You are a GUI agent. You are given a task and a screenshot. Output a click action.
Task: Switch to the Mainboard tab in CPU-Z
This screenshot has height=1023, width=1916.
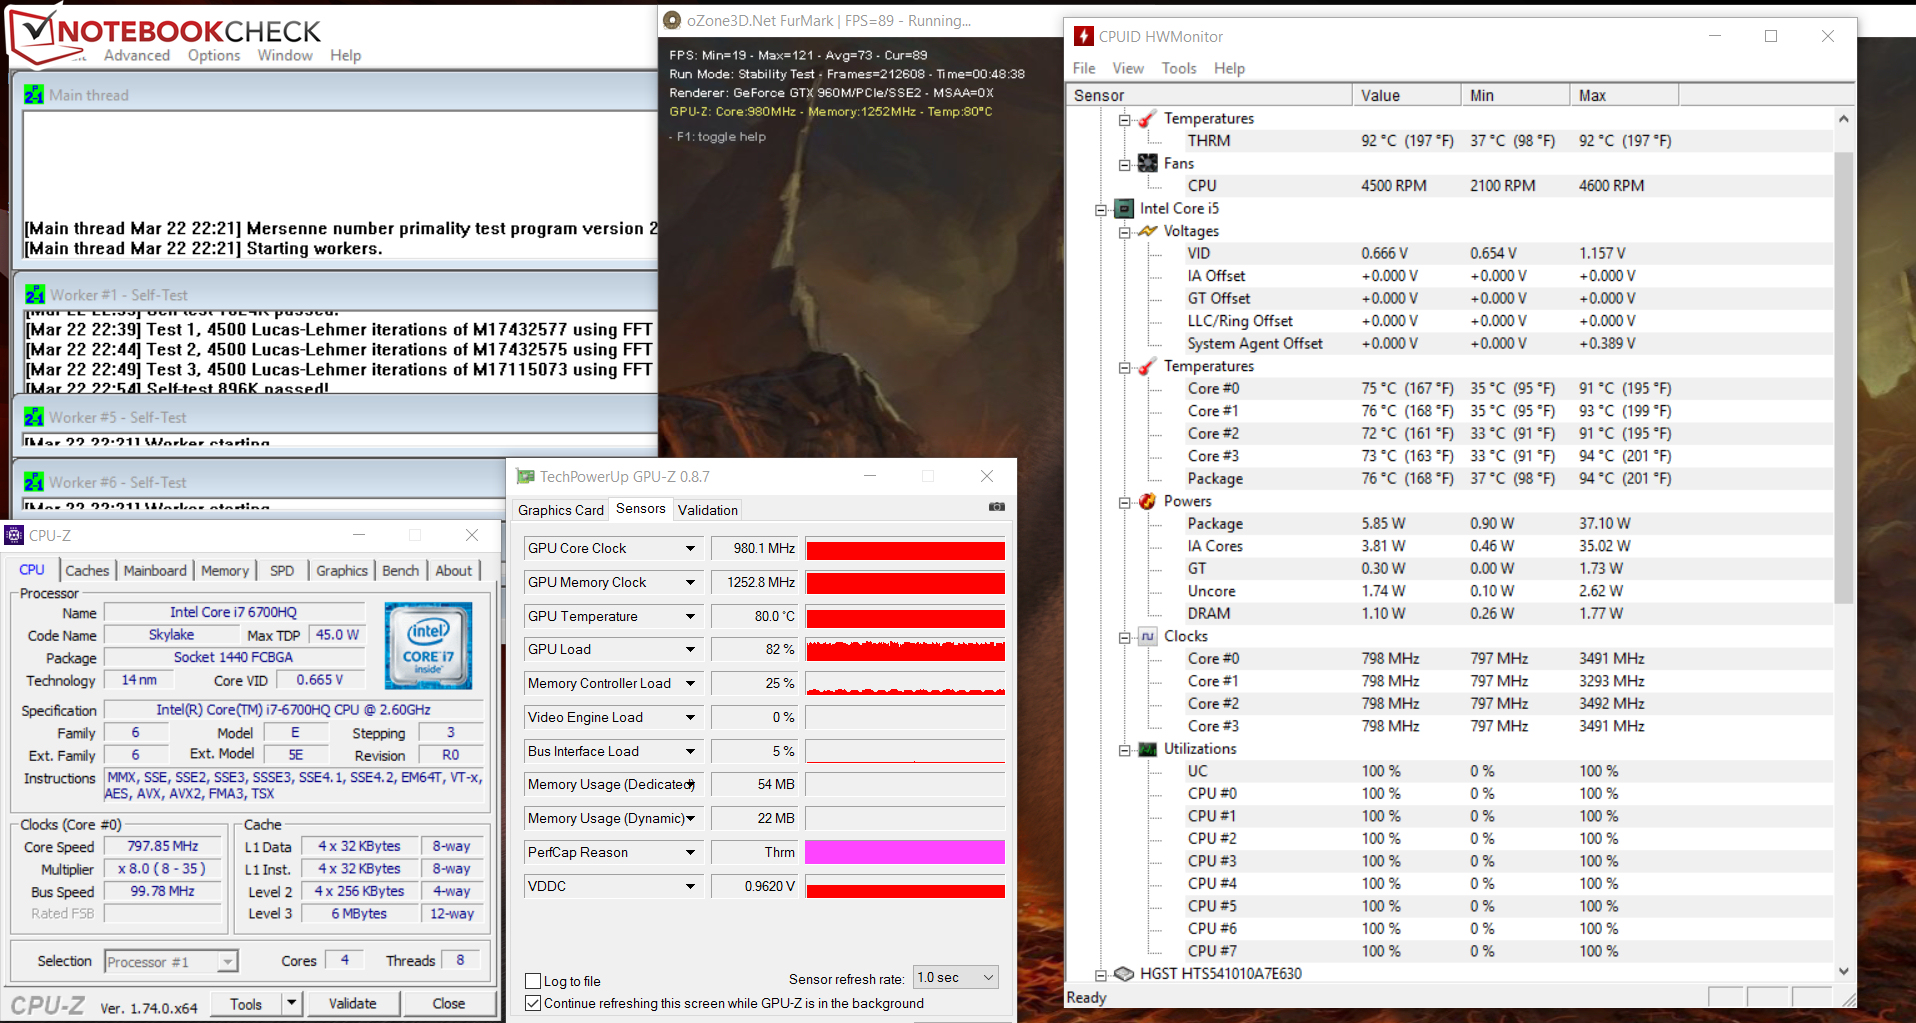(155, 570)
